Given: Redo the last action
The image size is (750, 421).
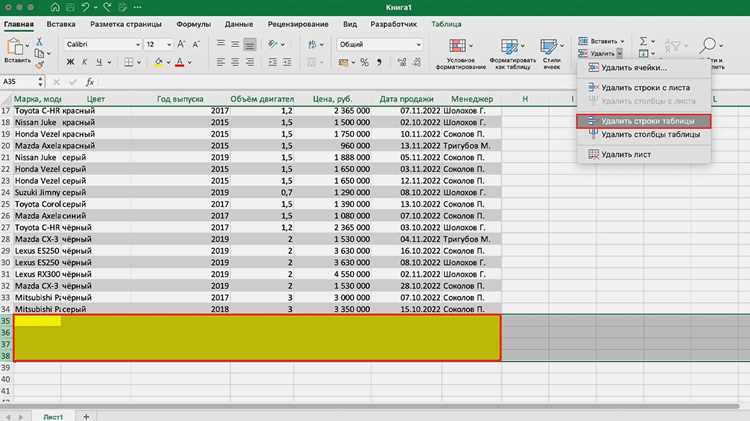Looking at the screenshot, I should pos(108,7).
